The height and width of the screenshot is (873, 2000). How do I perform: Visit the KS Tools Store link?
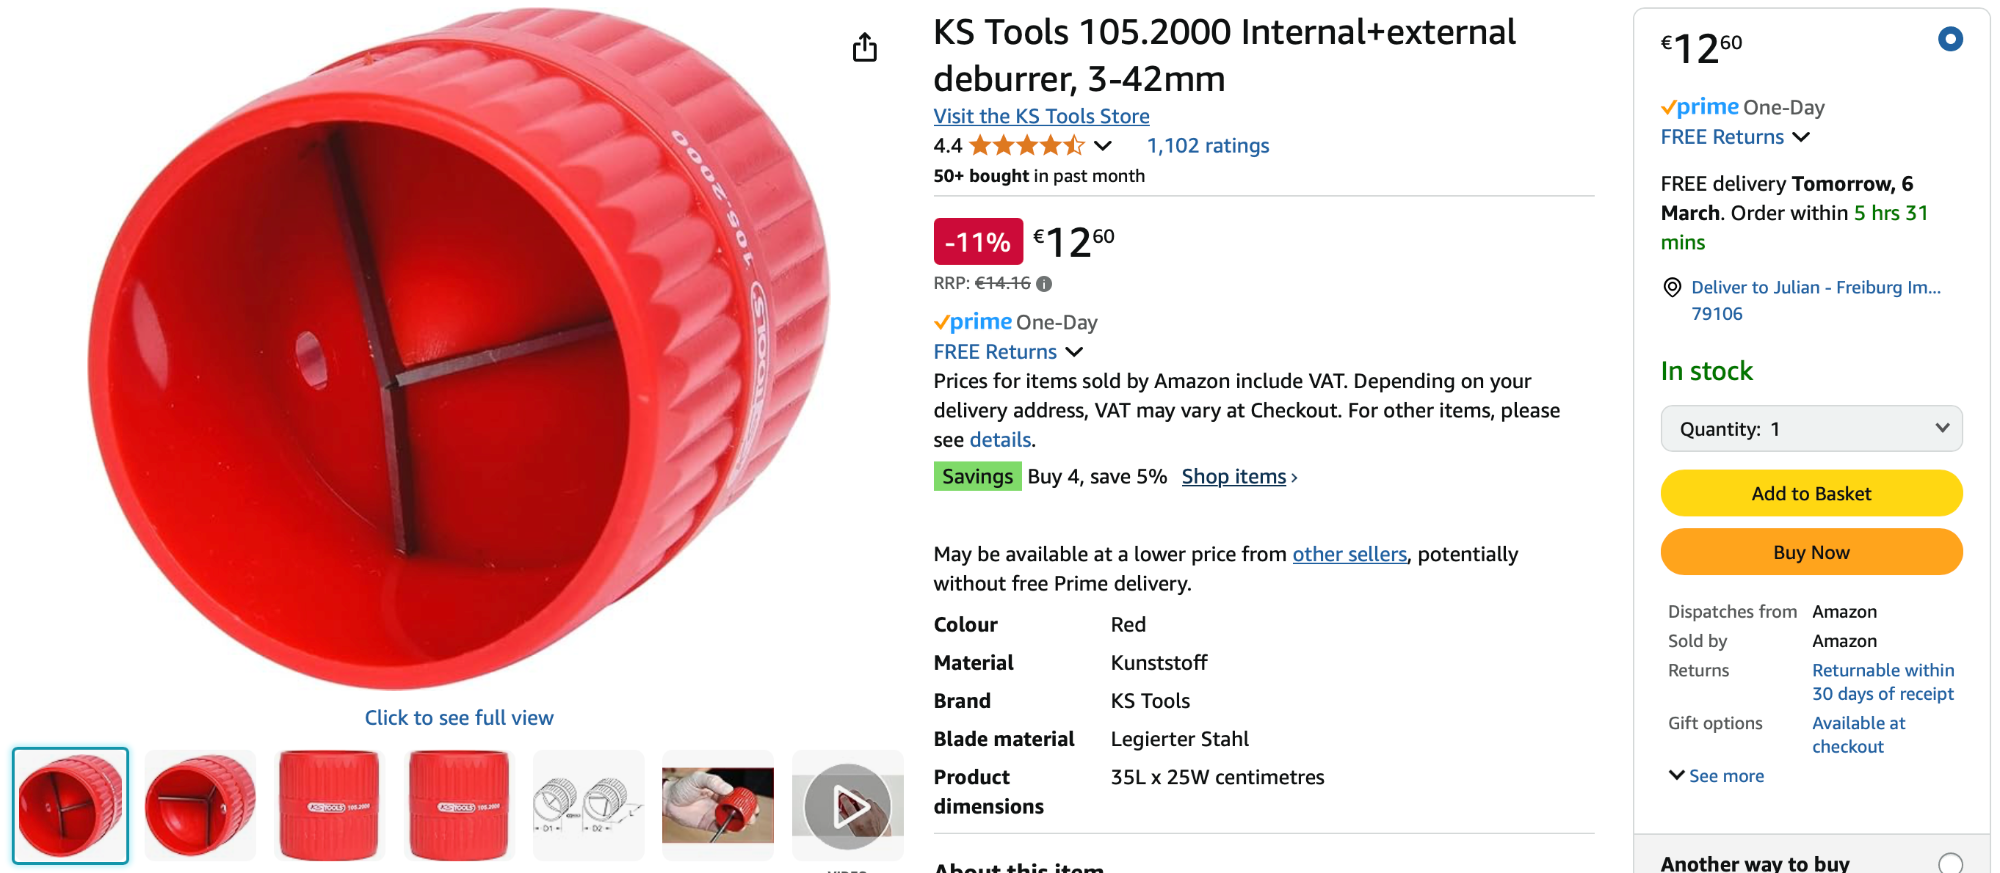[x=1041, y=116]
